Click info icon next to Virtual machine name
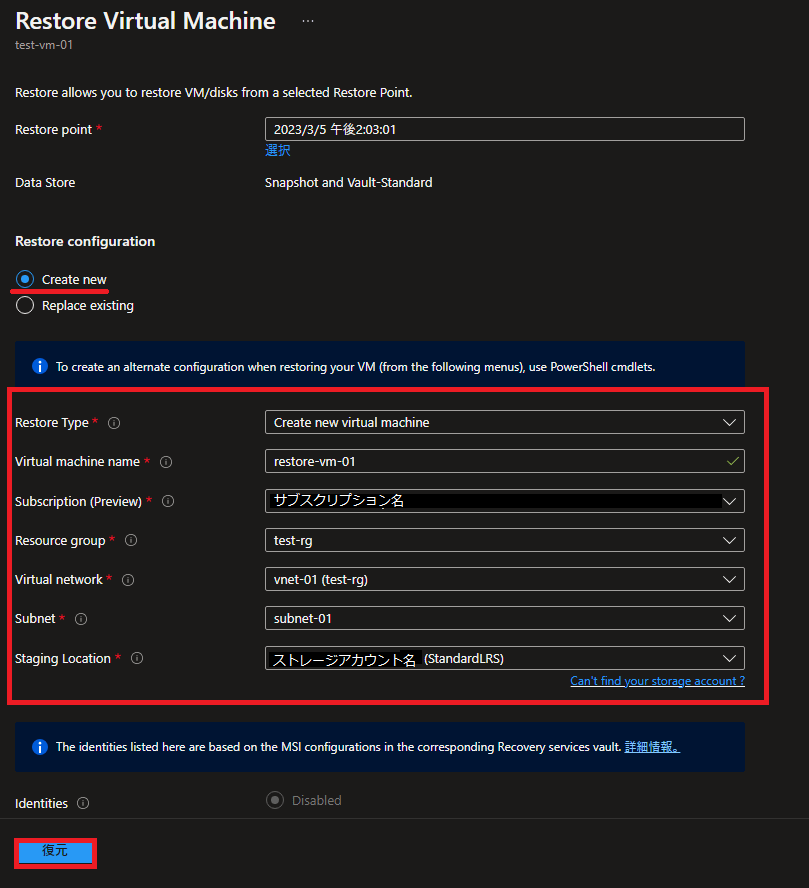Viewport: 809px width, 888px height. pos(166,462)
